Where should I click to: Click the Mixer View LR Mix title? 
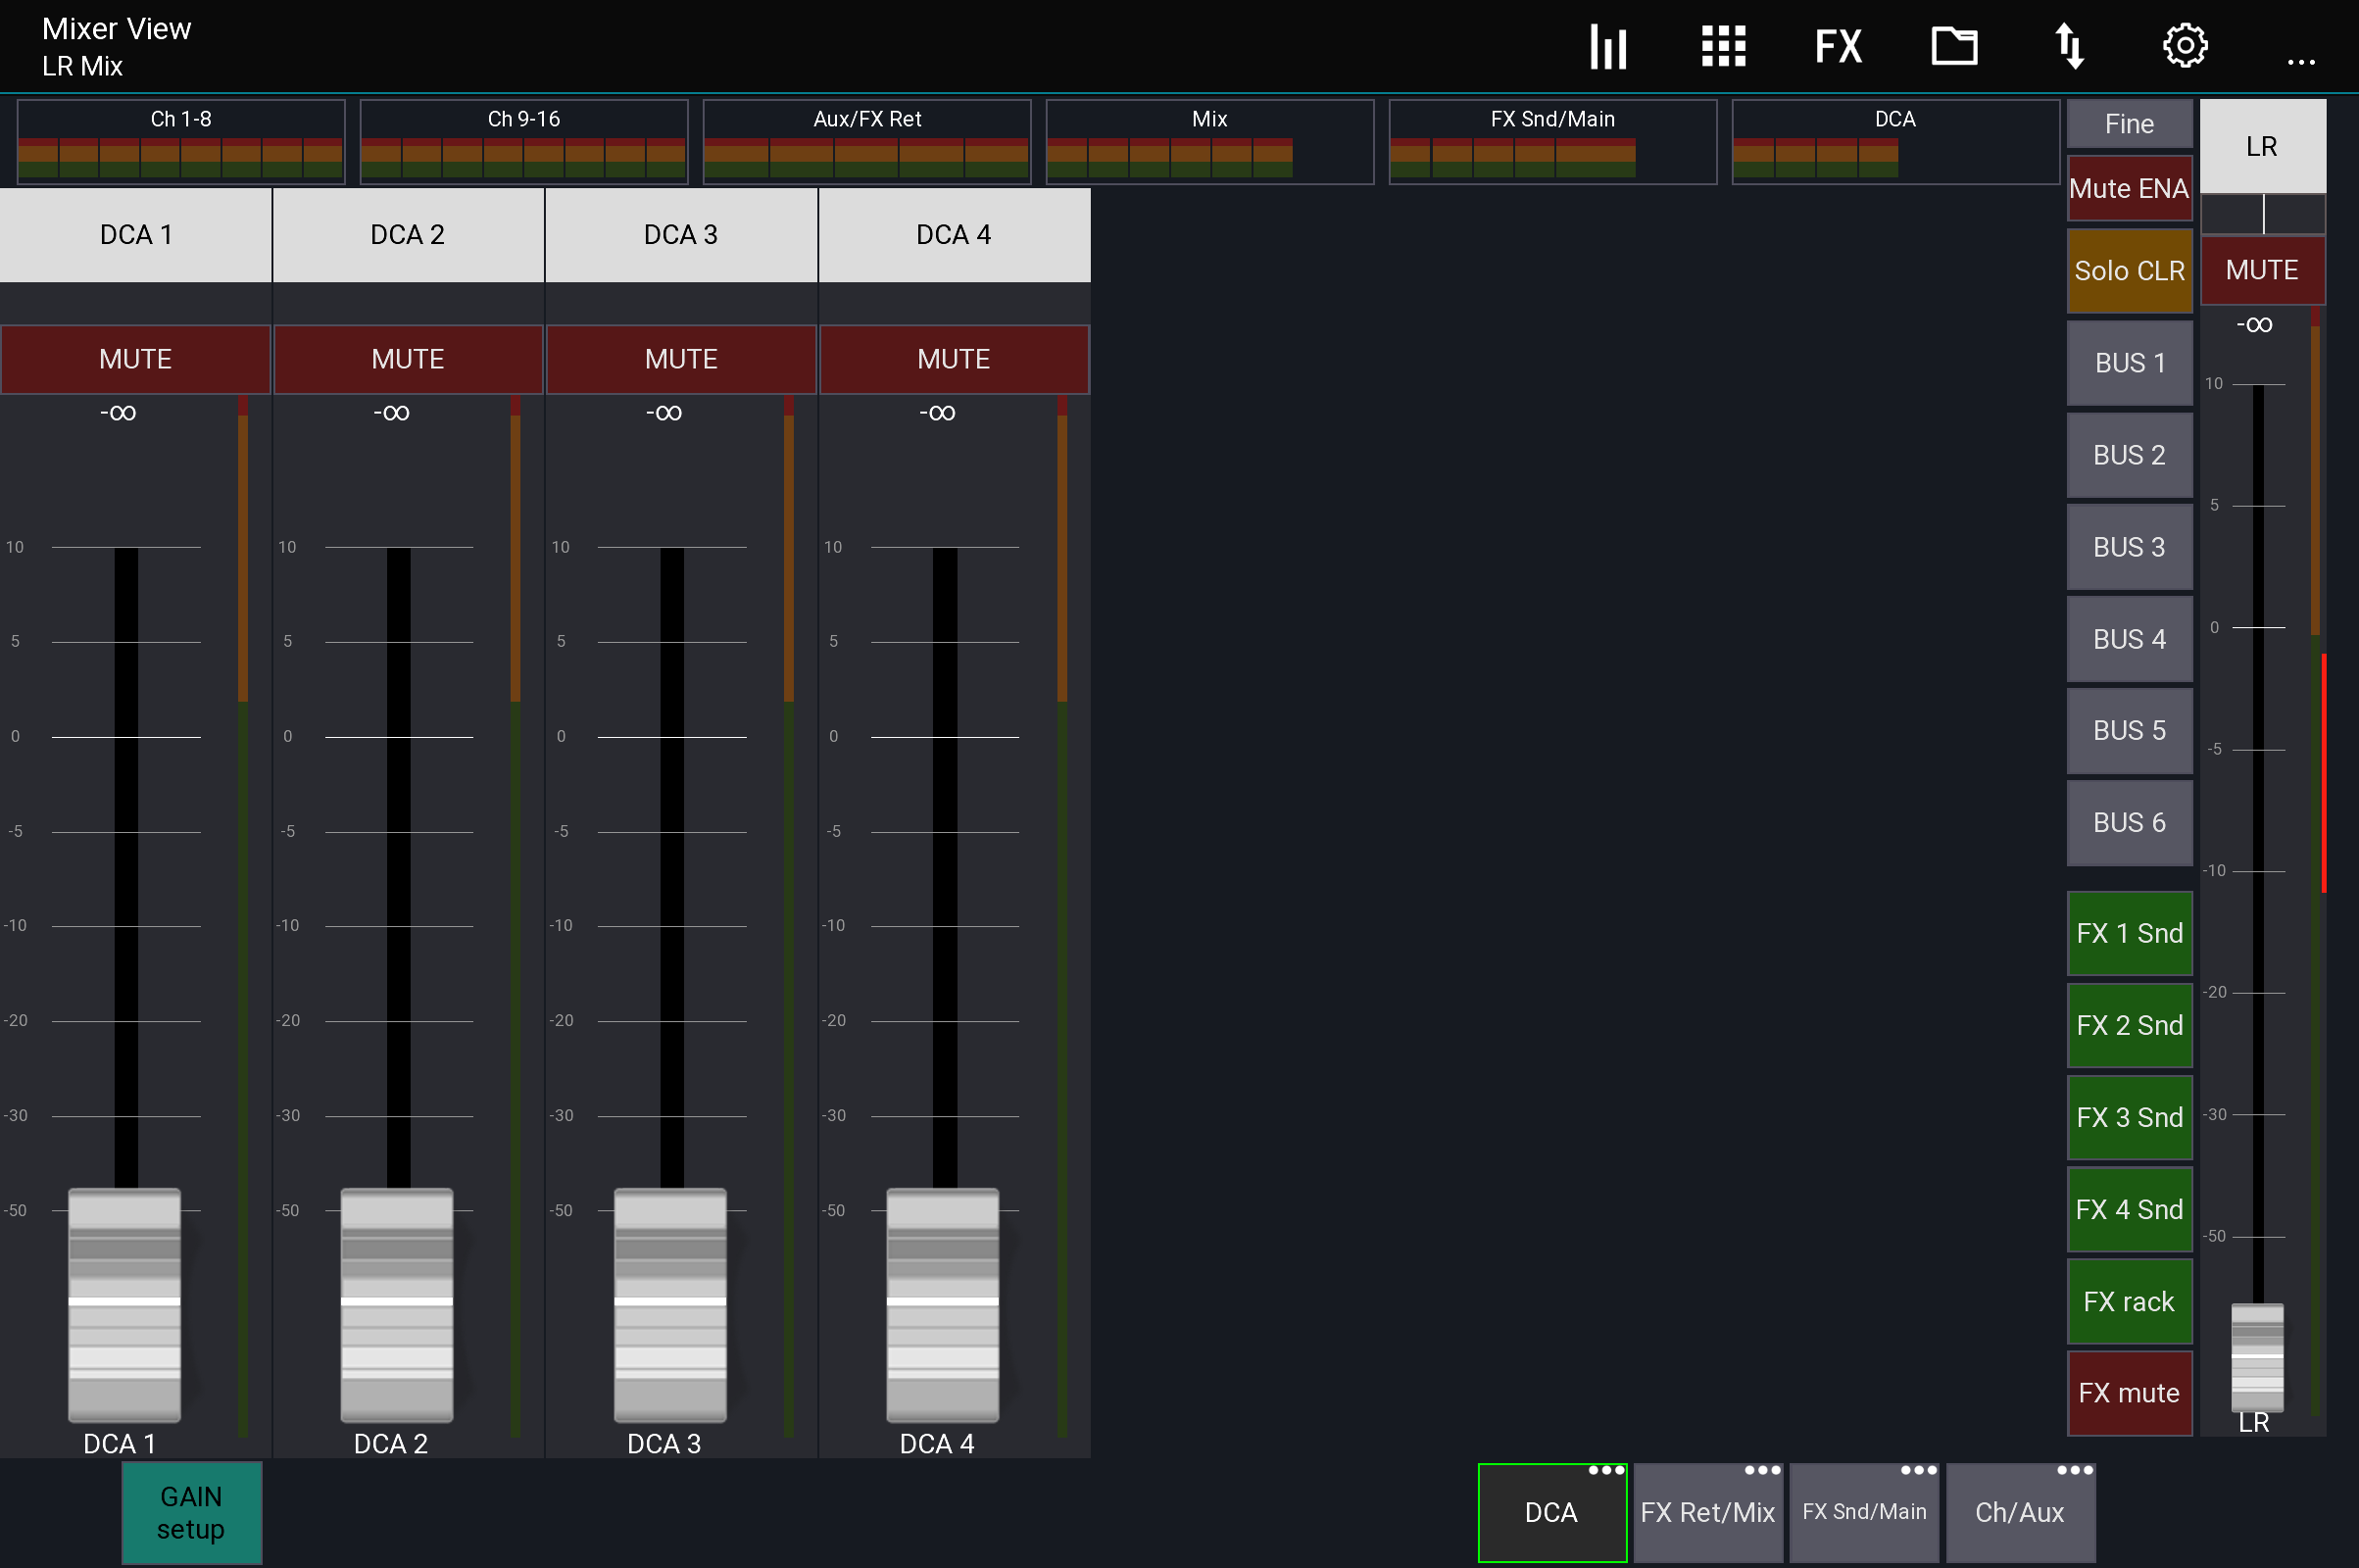pyautogui.click(x=116, y=47)
